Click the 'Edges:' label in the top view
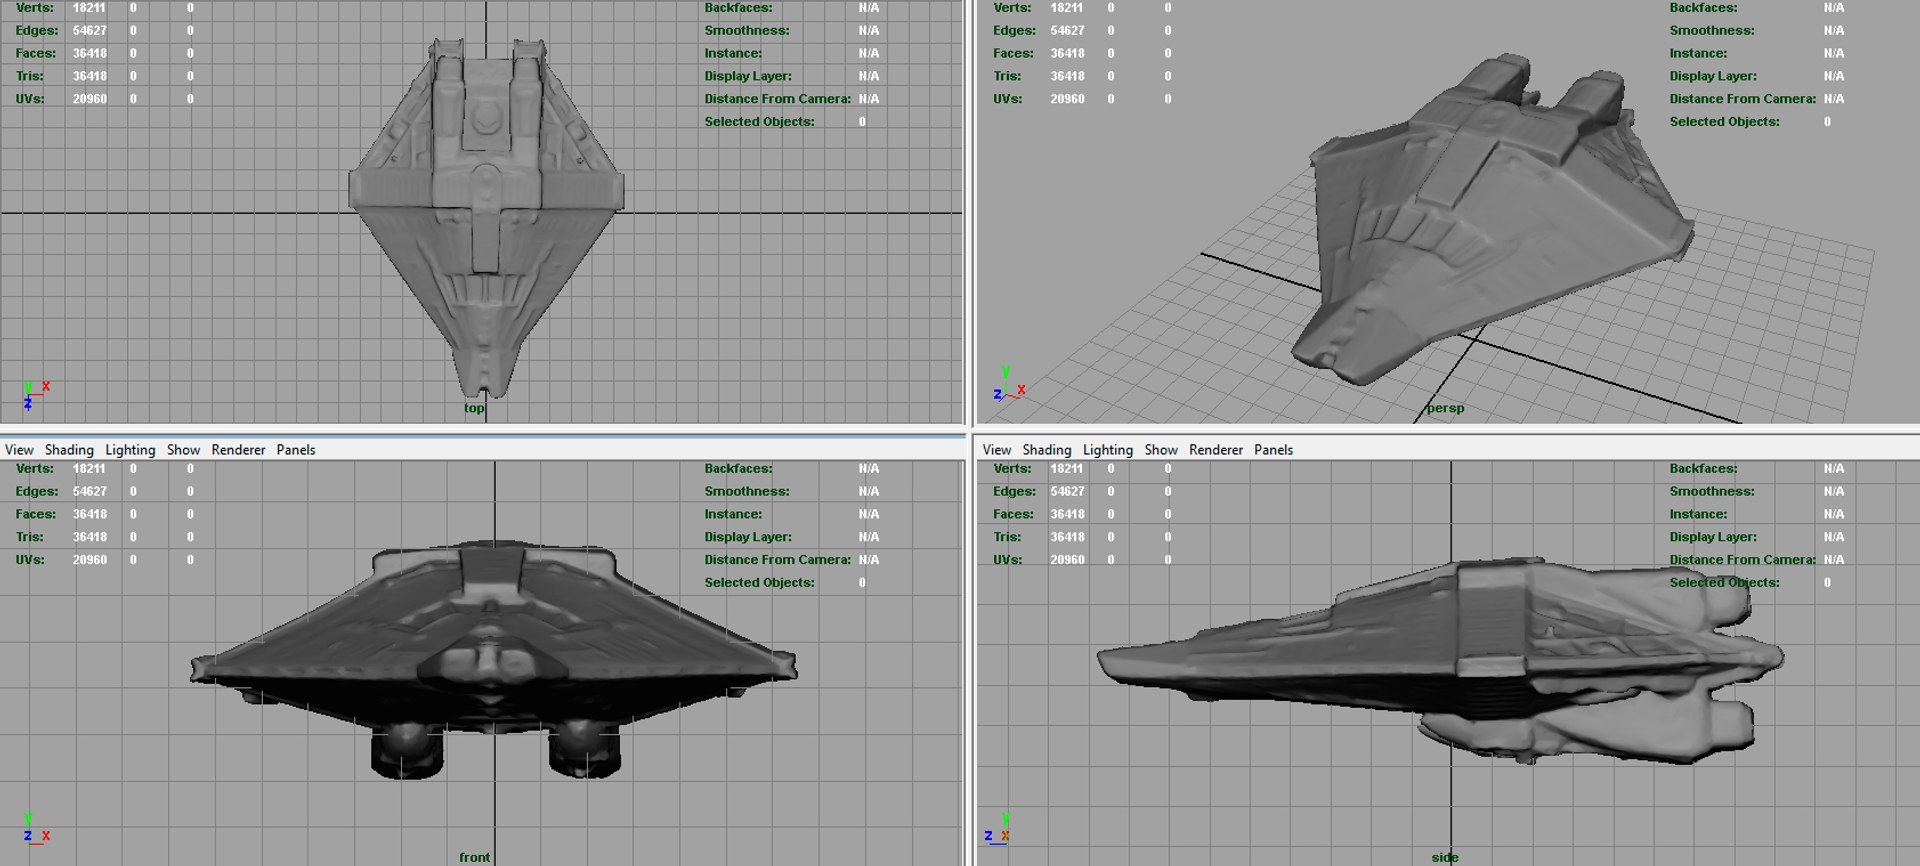 point(36,31)
